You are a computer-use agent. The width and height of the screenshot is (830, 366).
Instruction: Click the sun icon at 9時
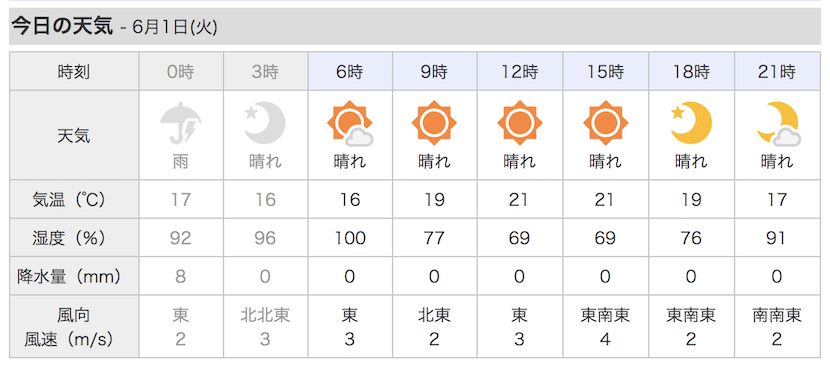click(434, 123)
